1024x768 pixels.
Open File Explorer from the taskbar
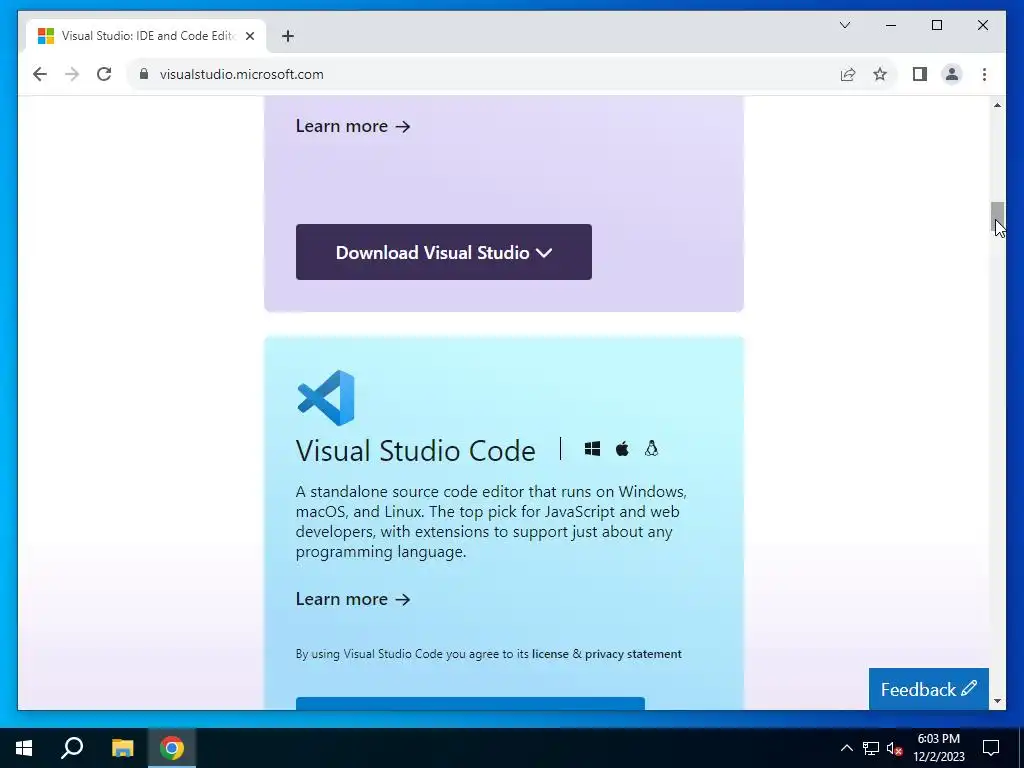tap(122, 748)
